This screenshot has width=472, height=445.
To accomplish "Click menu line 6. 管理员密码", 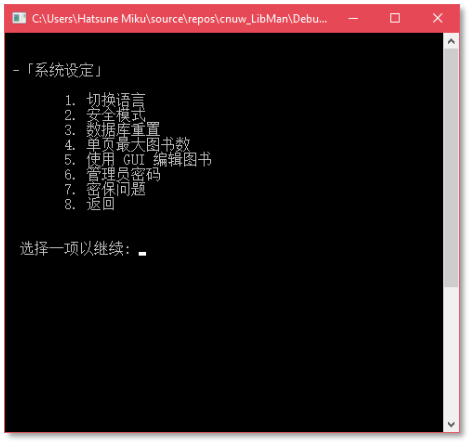I will (x=112, y=174).
